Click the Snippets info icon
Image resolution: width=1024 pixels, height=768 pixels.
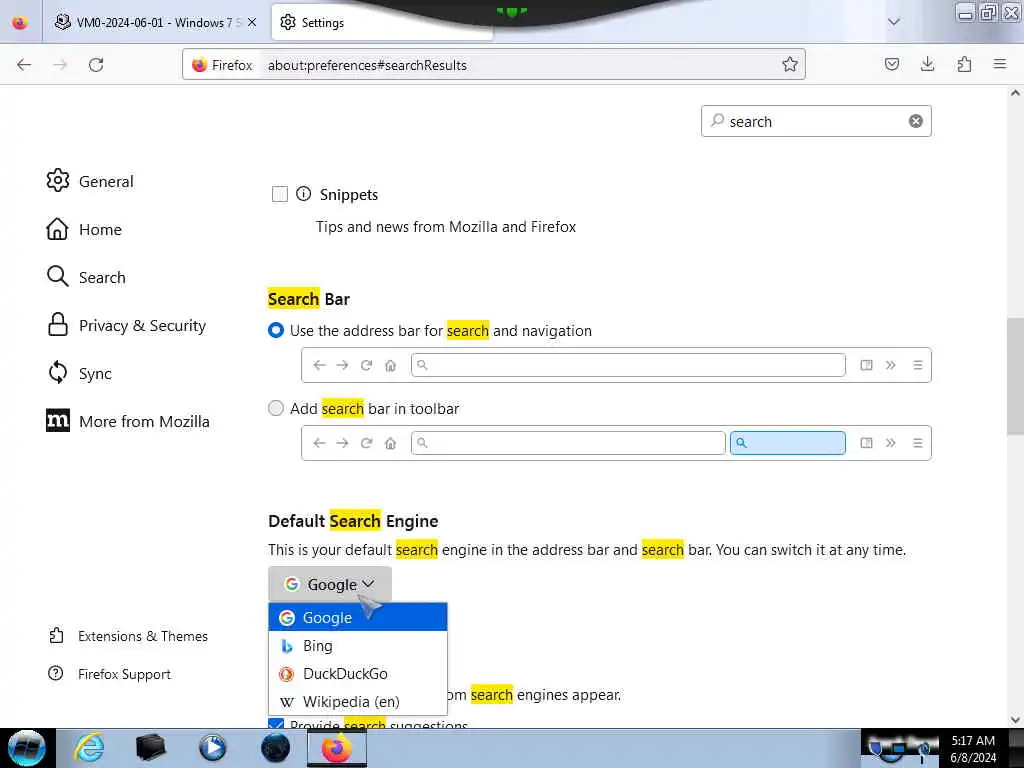pos(303,193)
